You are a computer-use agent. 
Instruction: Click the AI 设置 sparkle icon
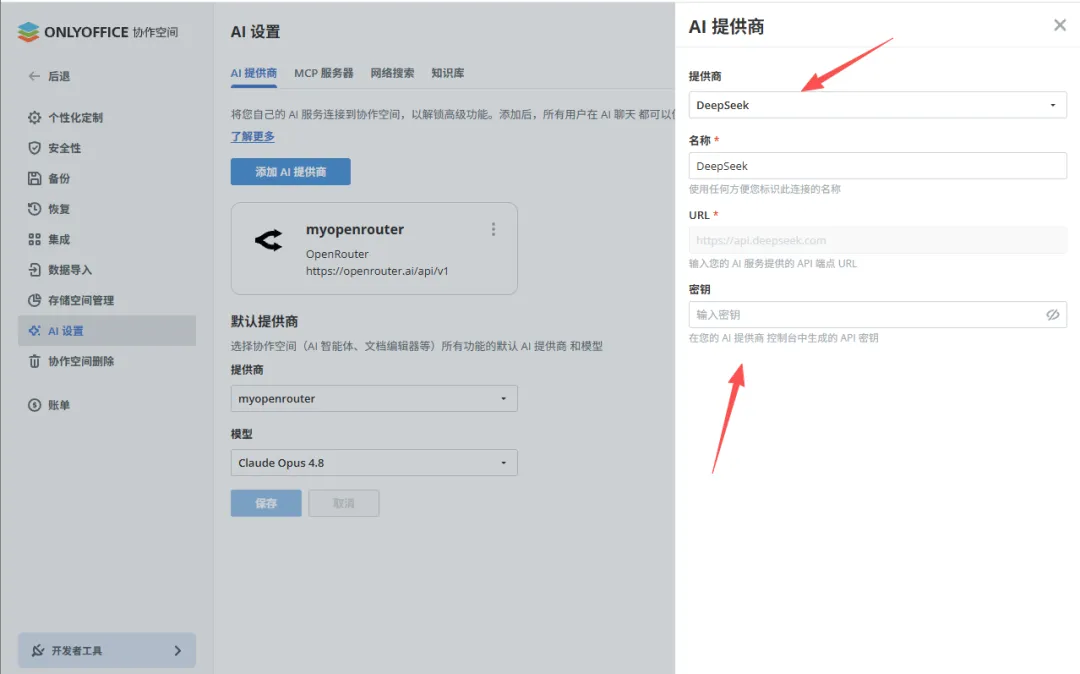(x=34, y=330)
